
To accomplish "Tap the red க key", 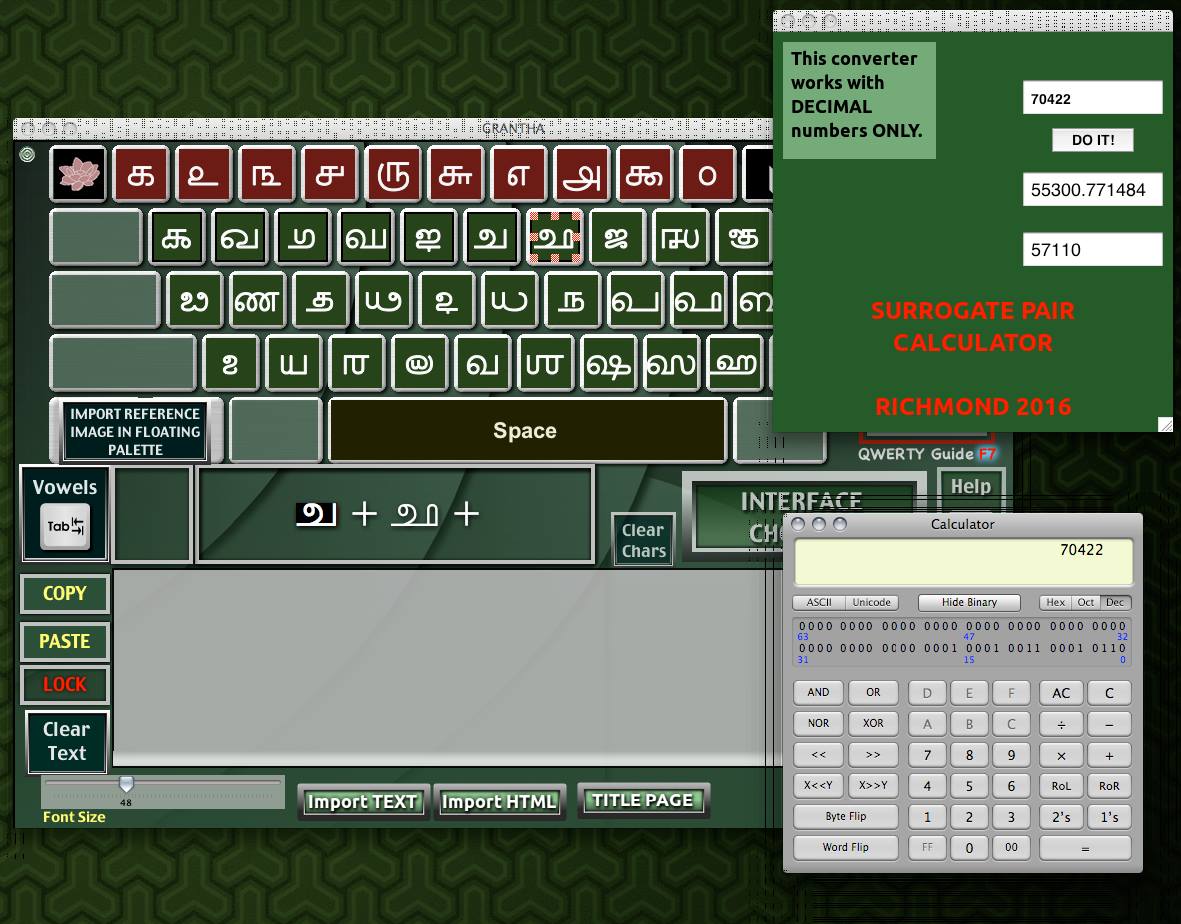I will (142, 175).
